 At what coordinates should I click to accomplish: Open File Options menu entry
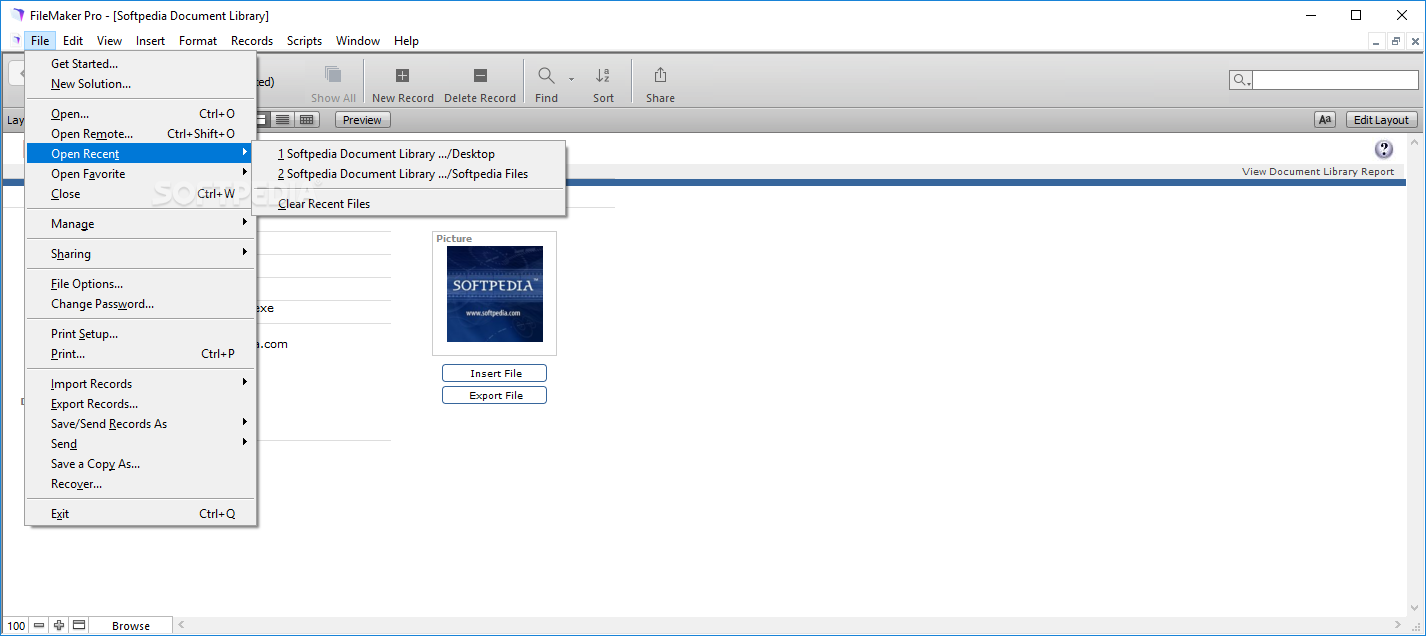click(x=140, y=284)
